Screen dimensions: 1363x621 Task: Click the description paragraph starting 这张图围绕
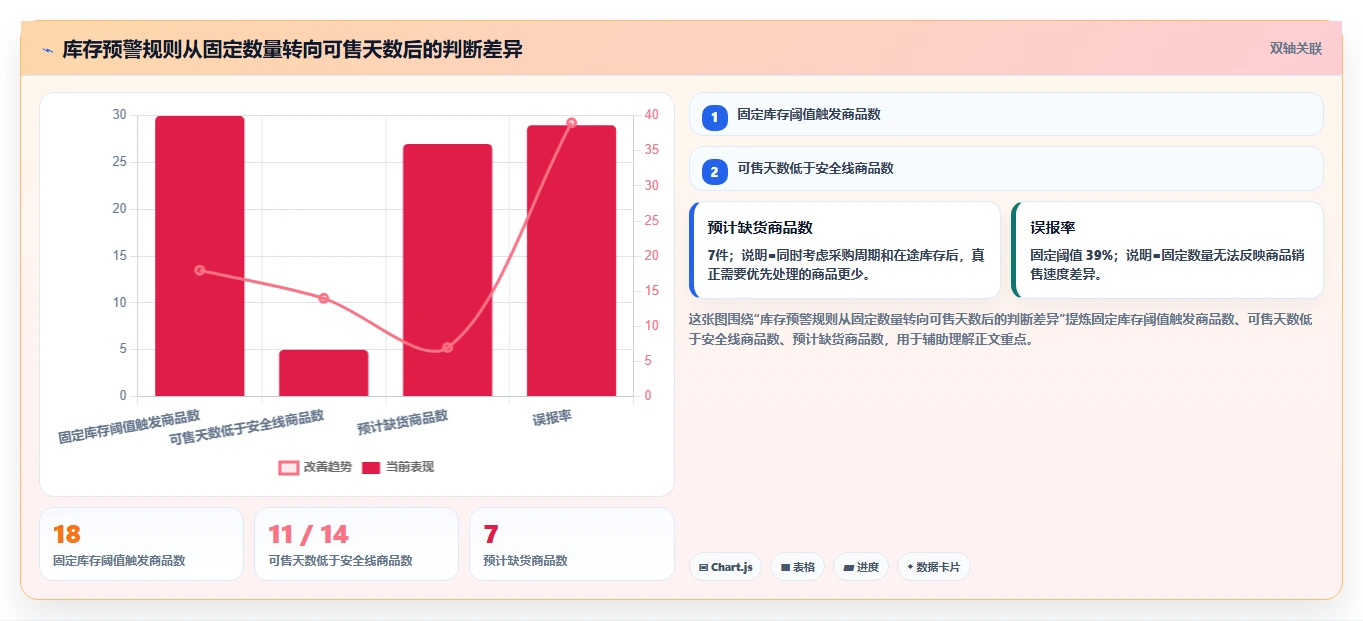click(x=1001, y=329)
